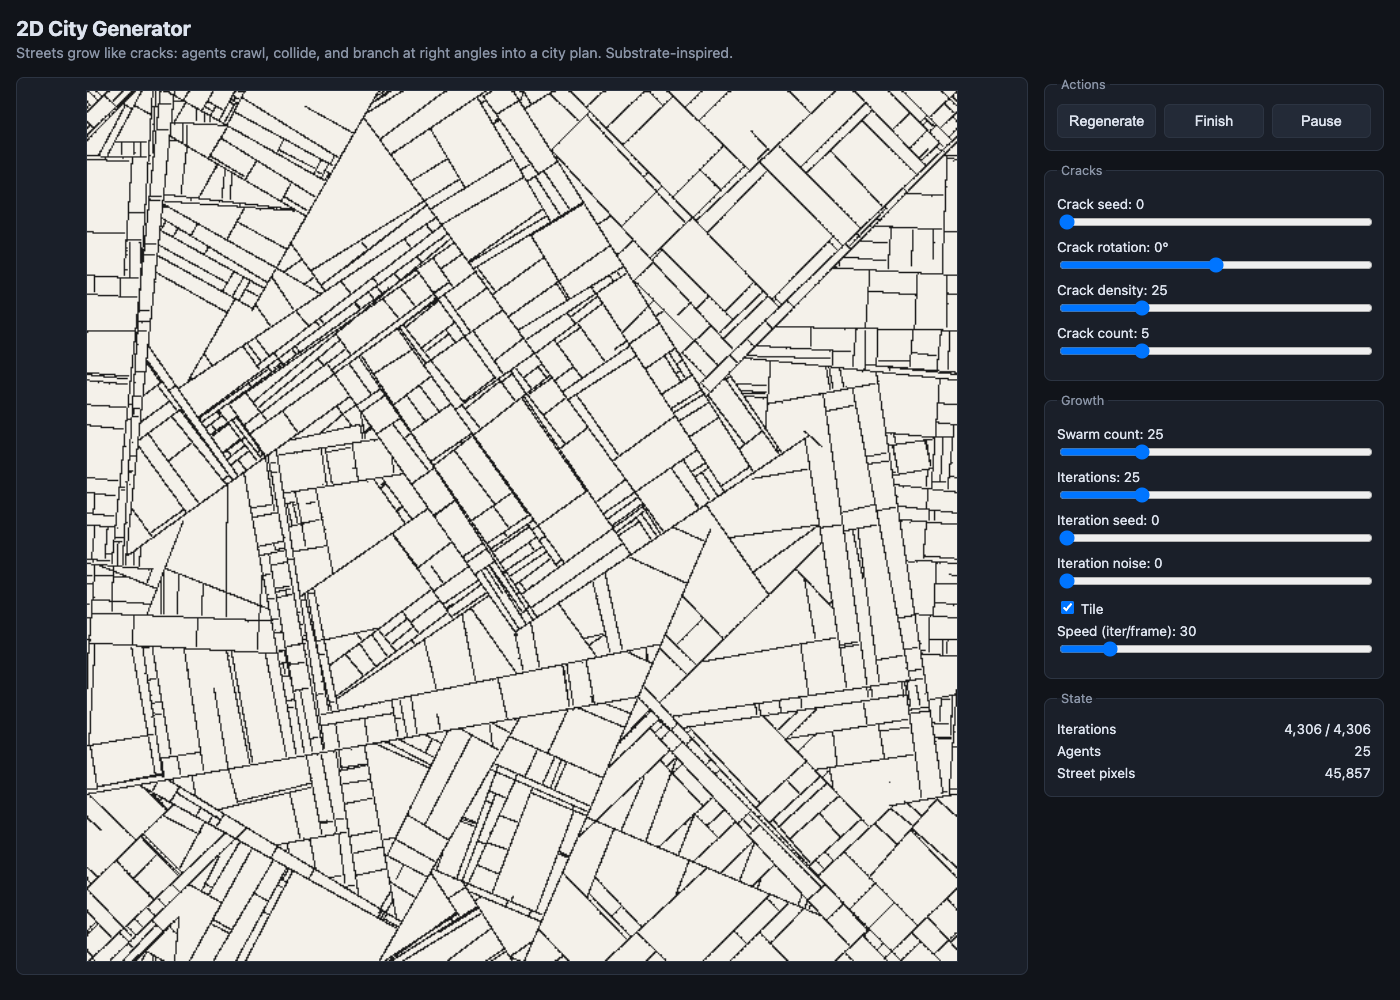Click the Iterations slider handle
The width and height of the screenshot is (1400, 1000).
coord(1142,495)
